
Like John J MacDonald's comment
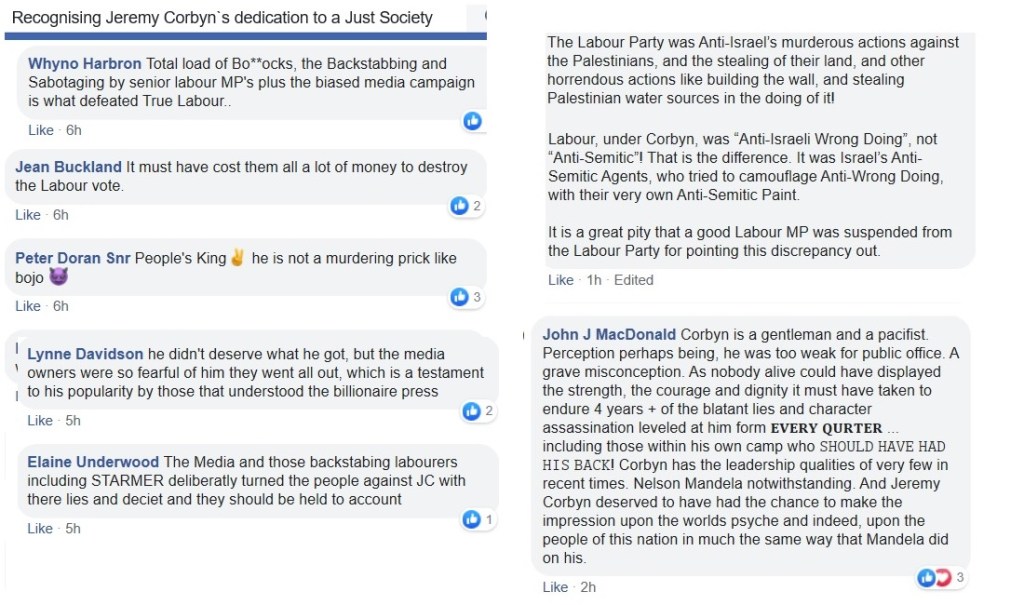coord(555,587)
